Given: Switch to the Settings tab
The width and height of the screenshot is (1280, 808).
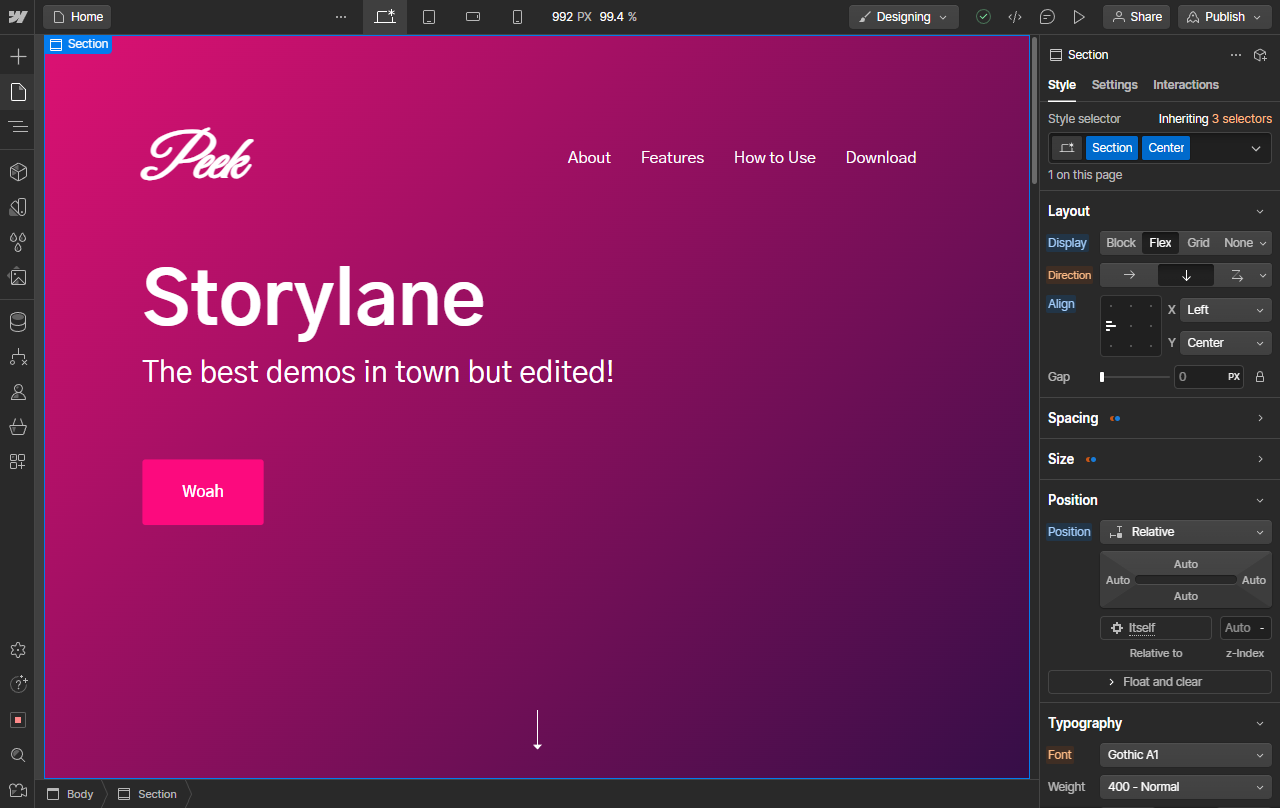Looking at the screenshot, I should click(x=1114, y=85).
